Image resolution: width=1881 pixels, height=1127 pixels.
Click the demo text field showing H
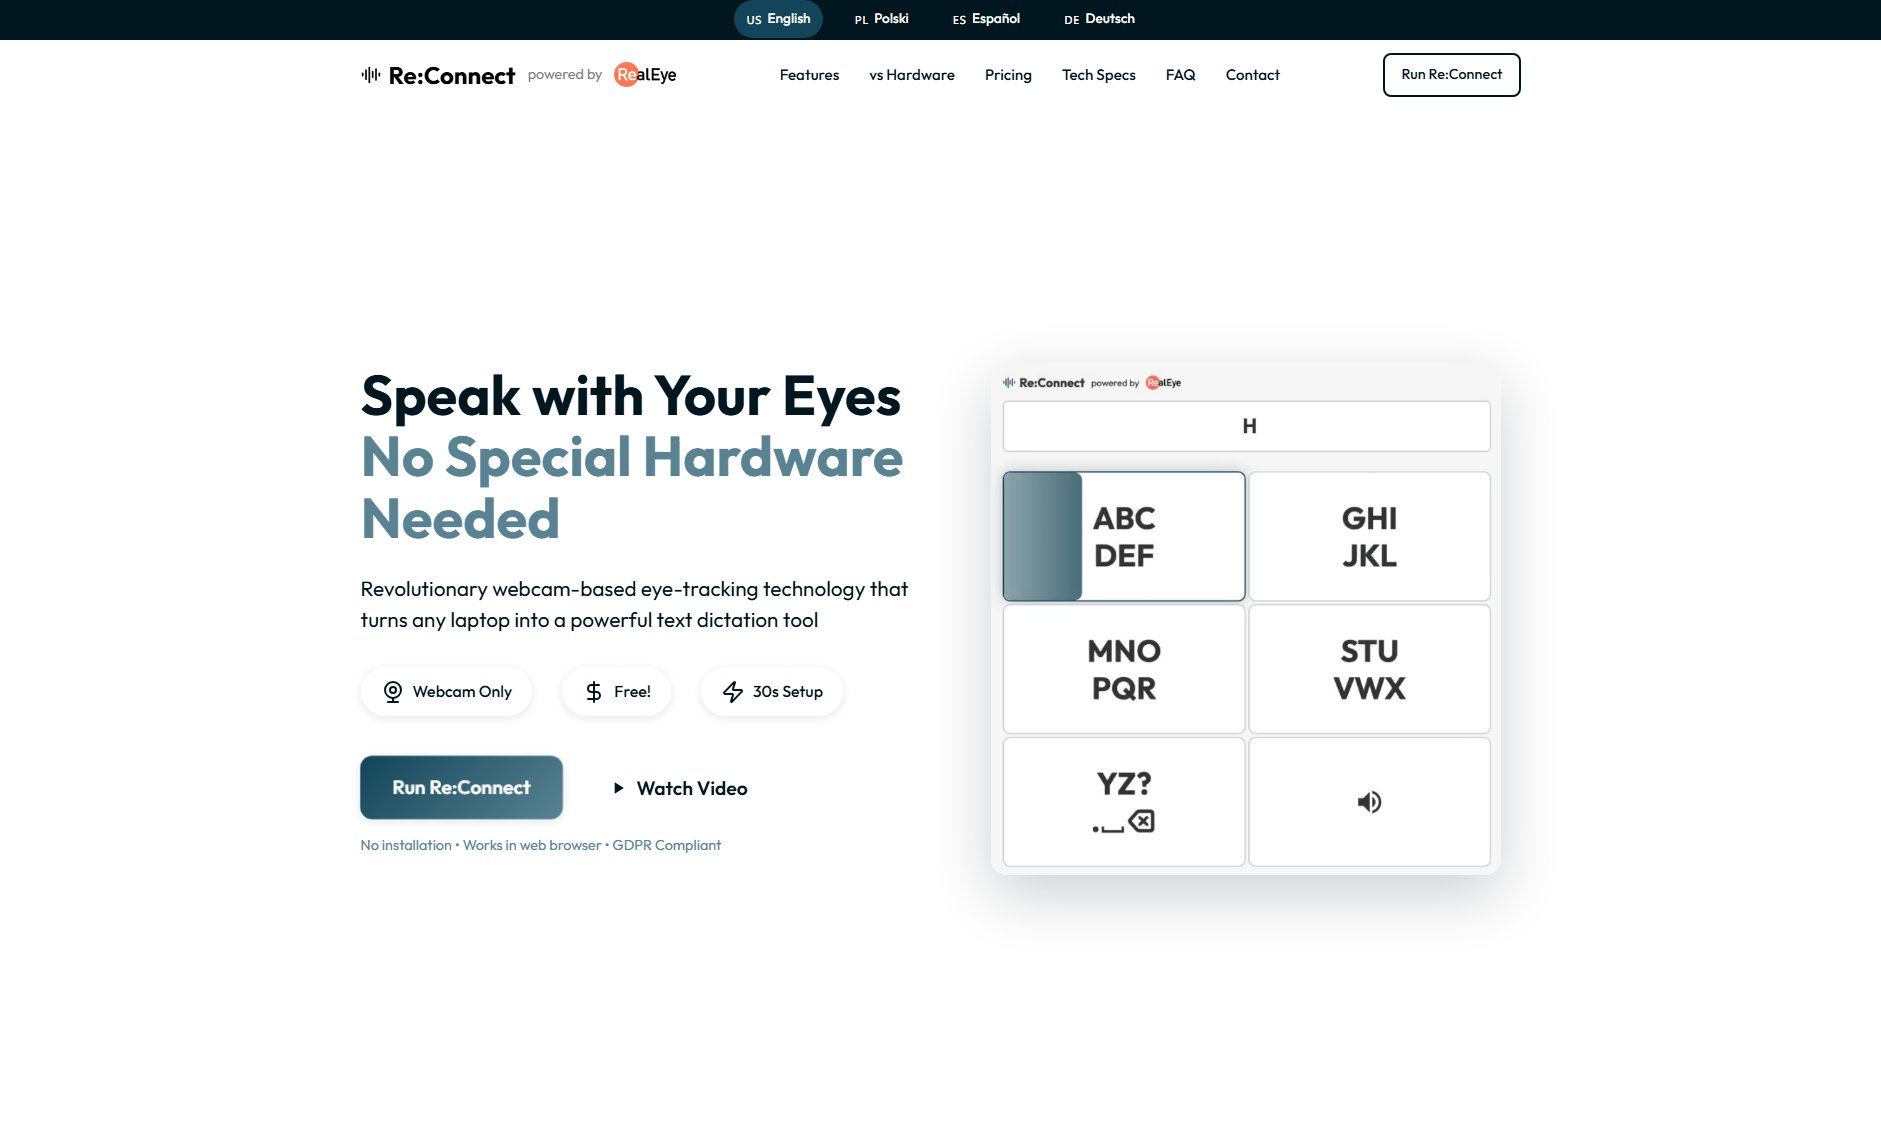[1247, 426]
